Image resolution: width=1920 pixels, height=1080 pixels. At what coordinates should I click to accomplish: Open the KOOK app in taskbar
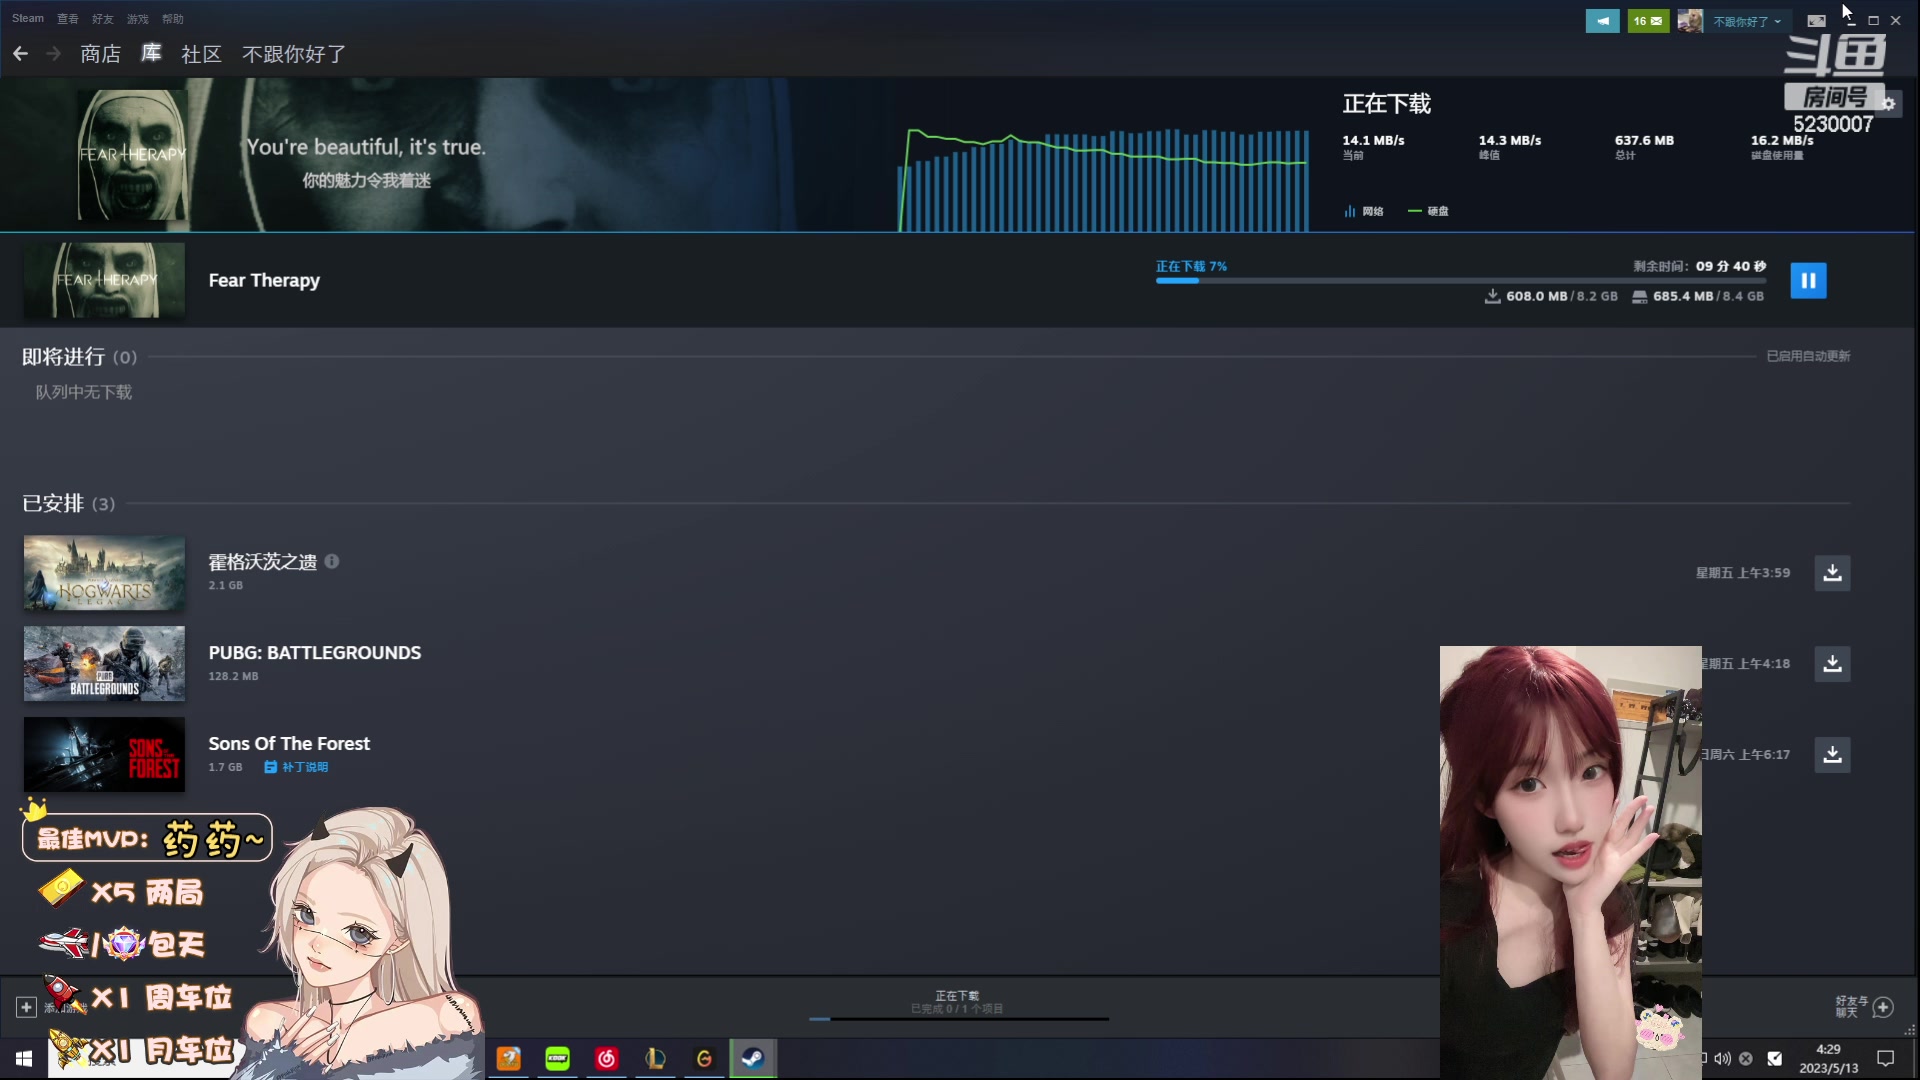(x=558, y=1058)
